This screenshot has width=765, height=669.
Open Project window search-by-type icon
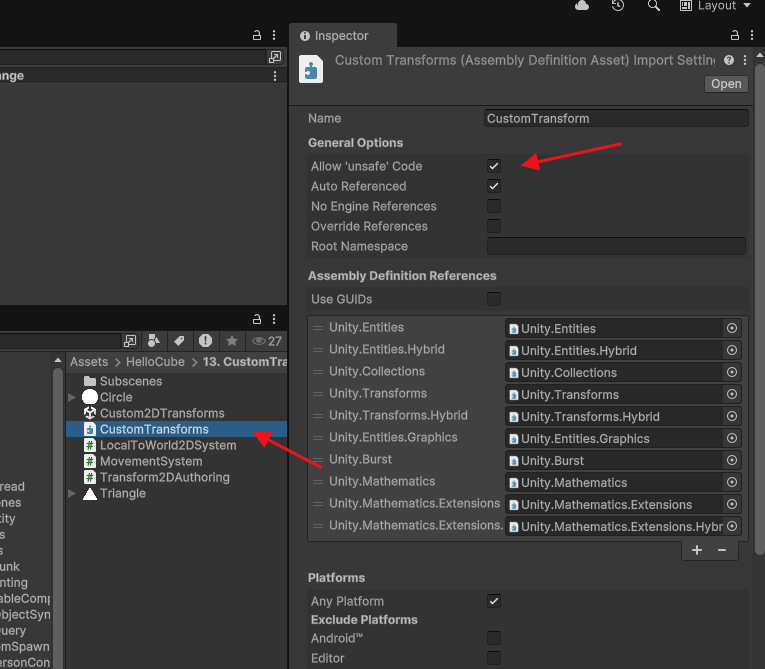(154, 341)
